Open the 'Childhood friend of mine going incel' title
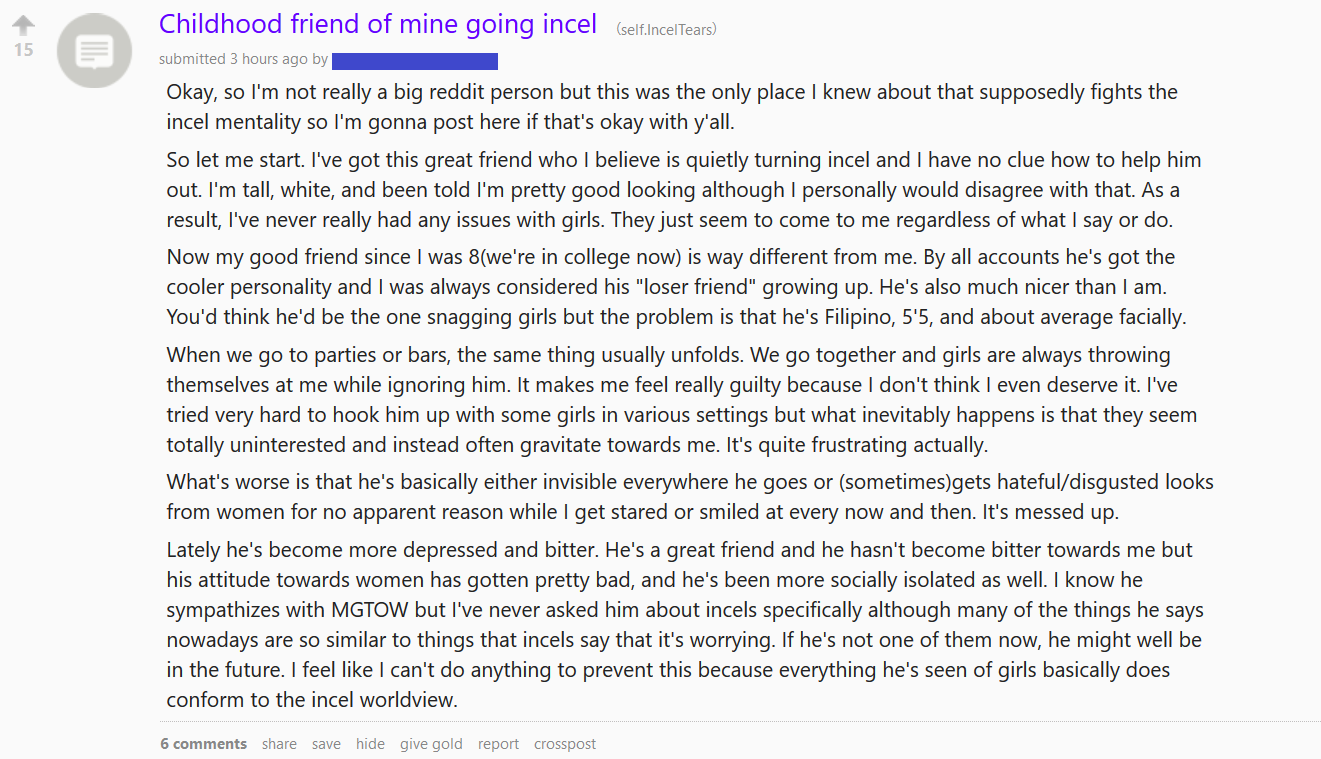This screenshot has width=1321, height=759. point(378,23)
